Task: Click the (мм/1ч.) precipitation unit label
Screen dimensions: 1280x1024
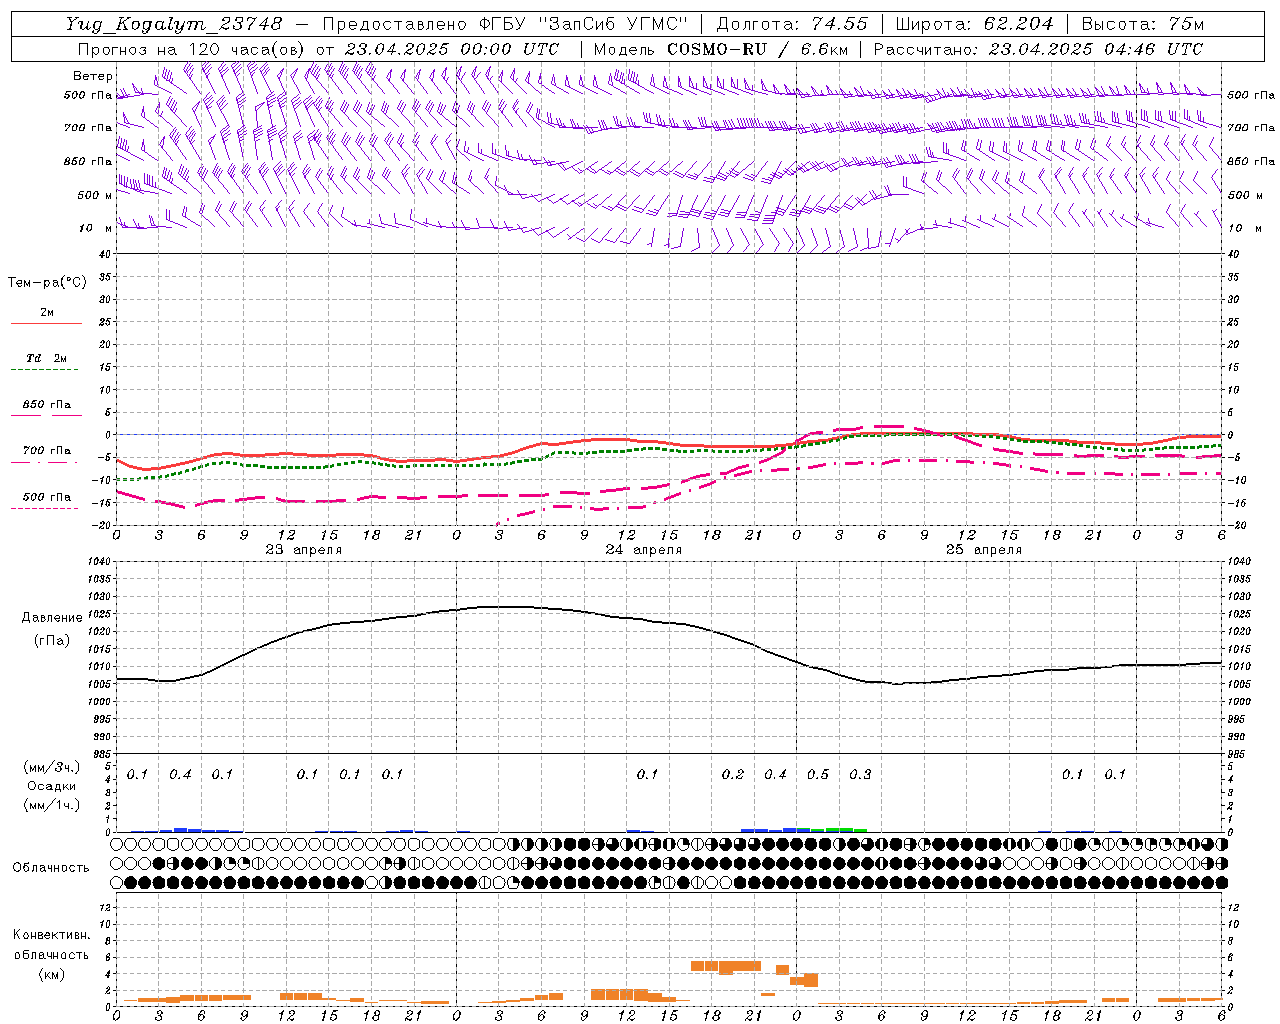Action: point(50,805)
